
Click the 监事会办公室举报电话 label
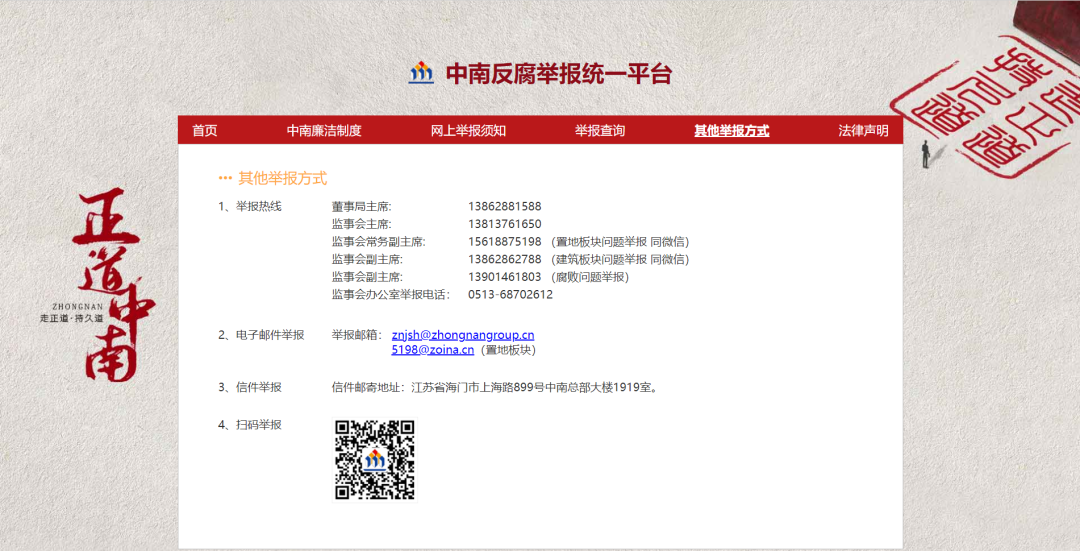click(x=391, y=295)
